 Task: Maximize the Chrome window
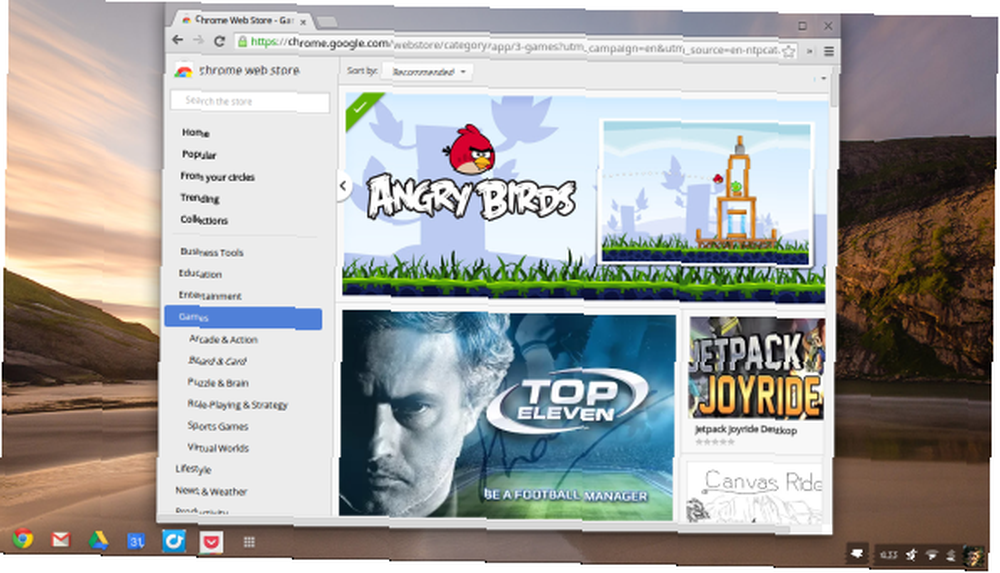[x=802, y=26]
